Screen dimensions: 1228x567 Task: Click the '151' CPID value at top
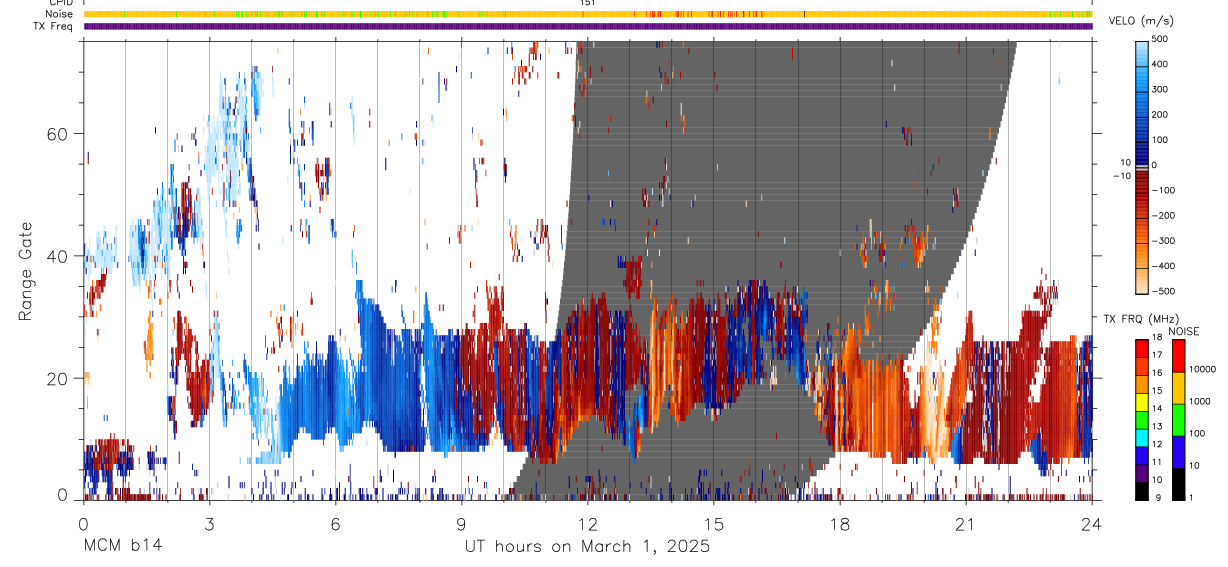(x=588, y=3)
